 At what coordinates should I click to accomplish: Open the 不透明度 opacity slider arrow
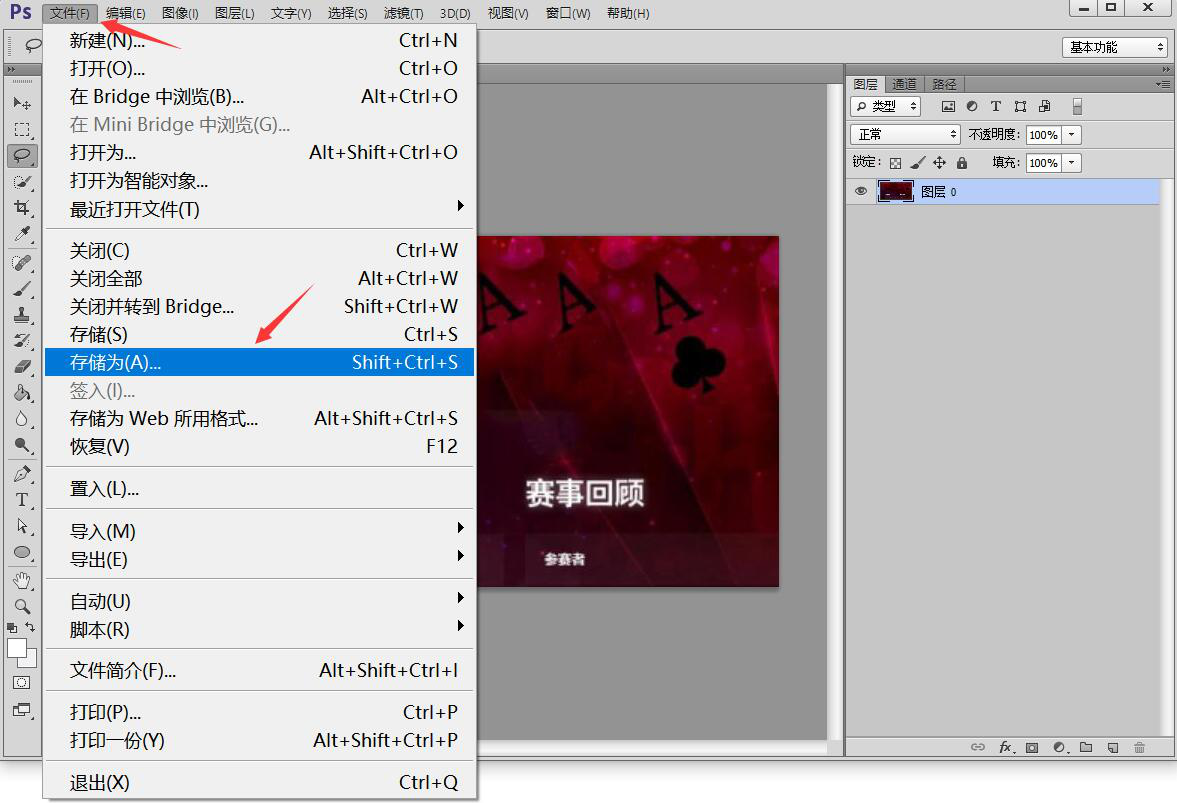click(1072, 134)
